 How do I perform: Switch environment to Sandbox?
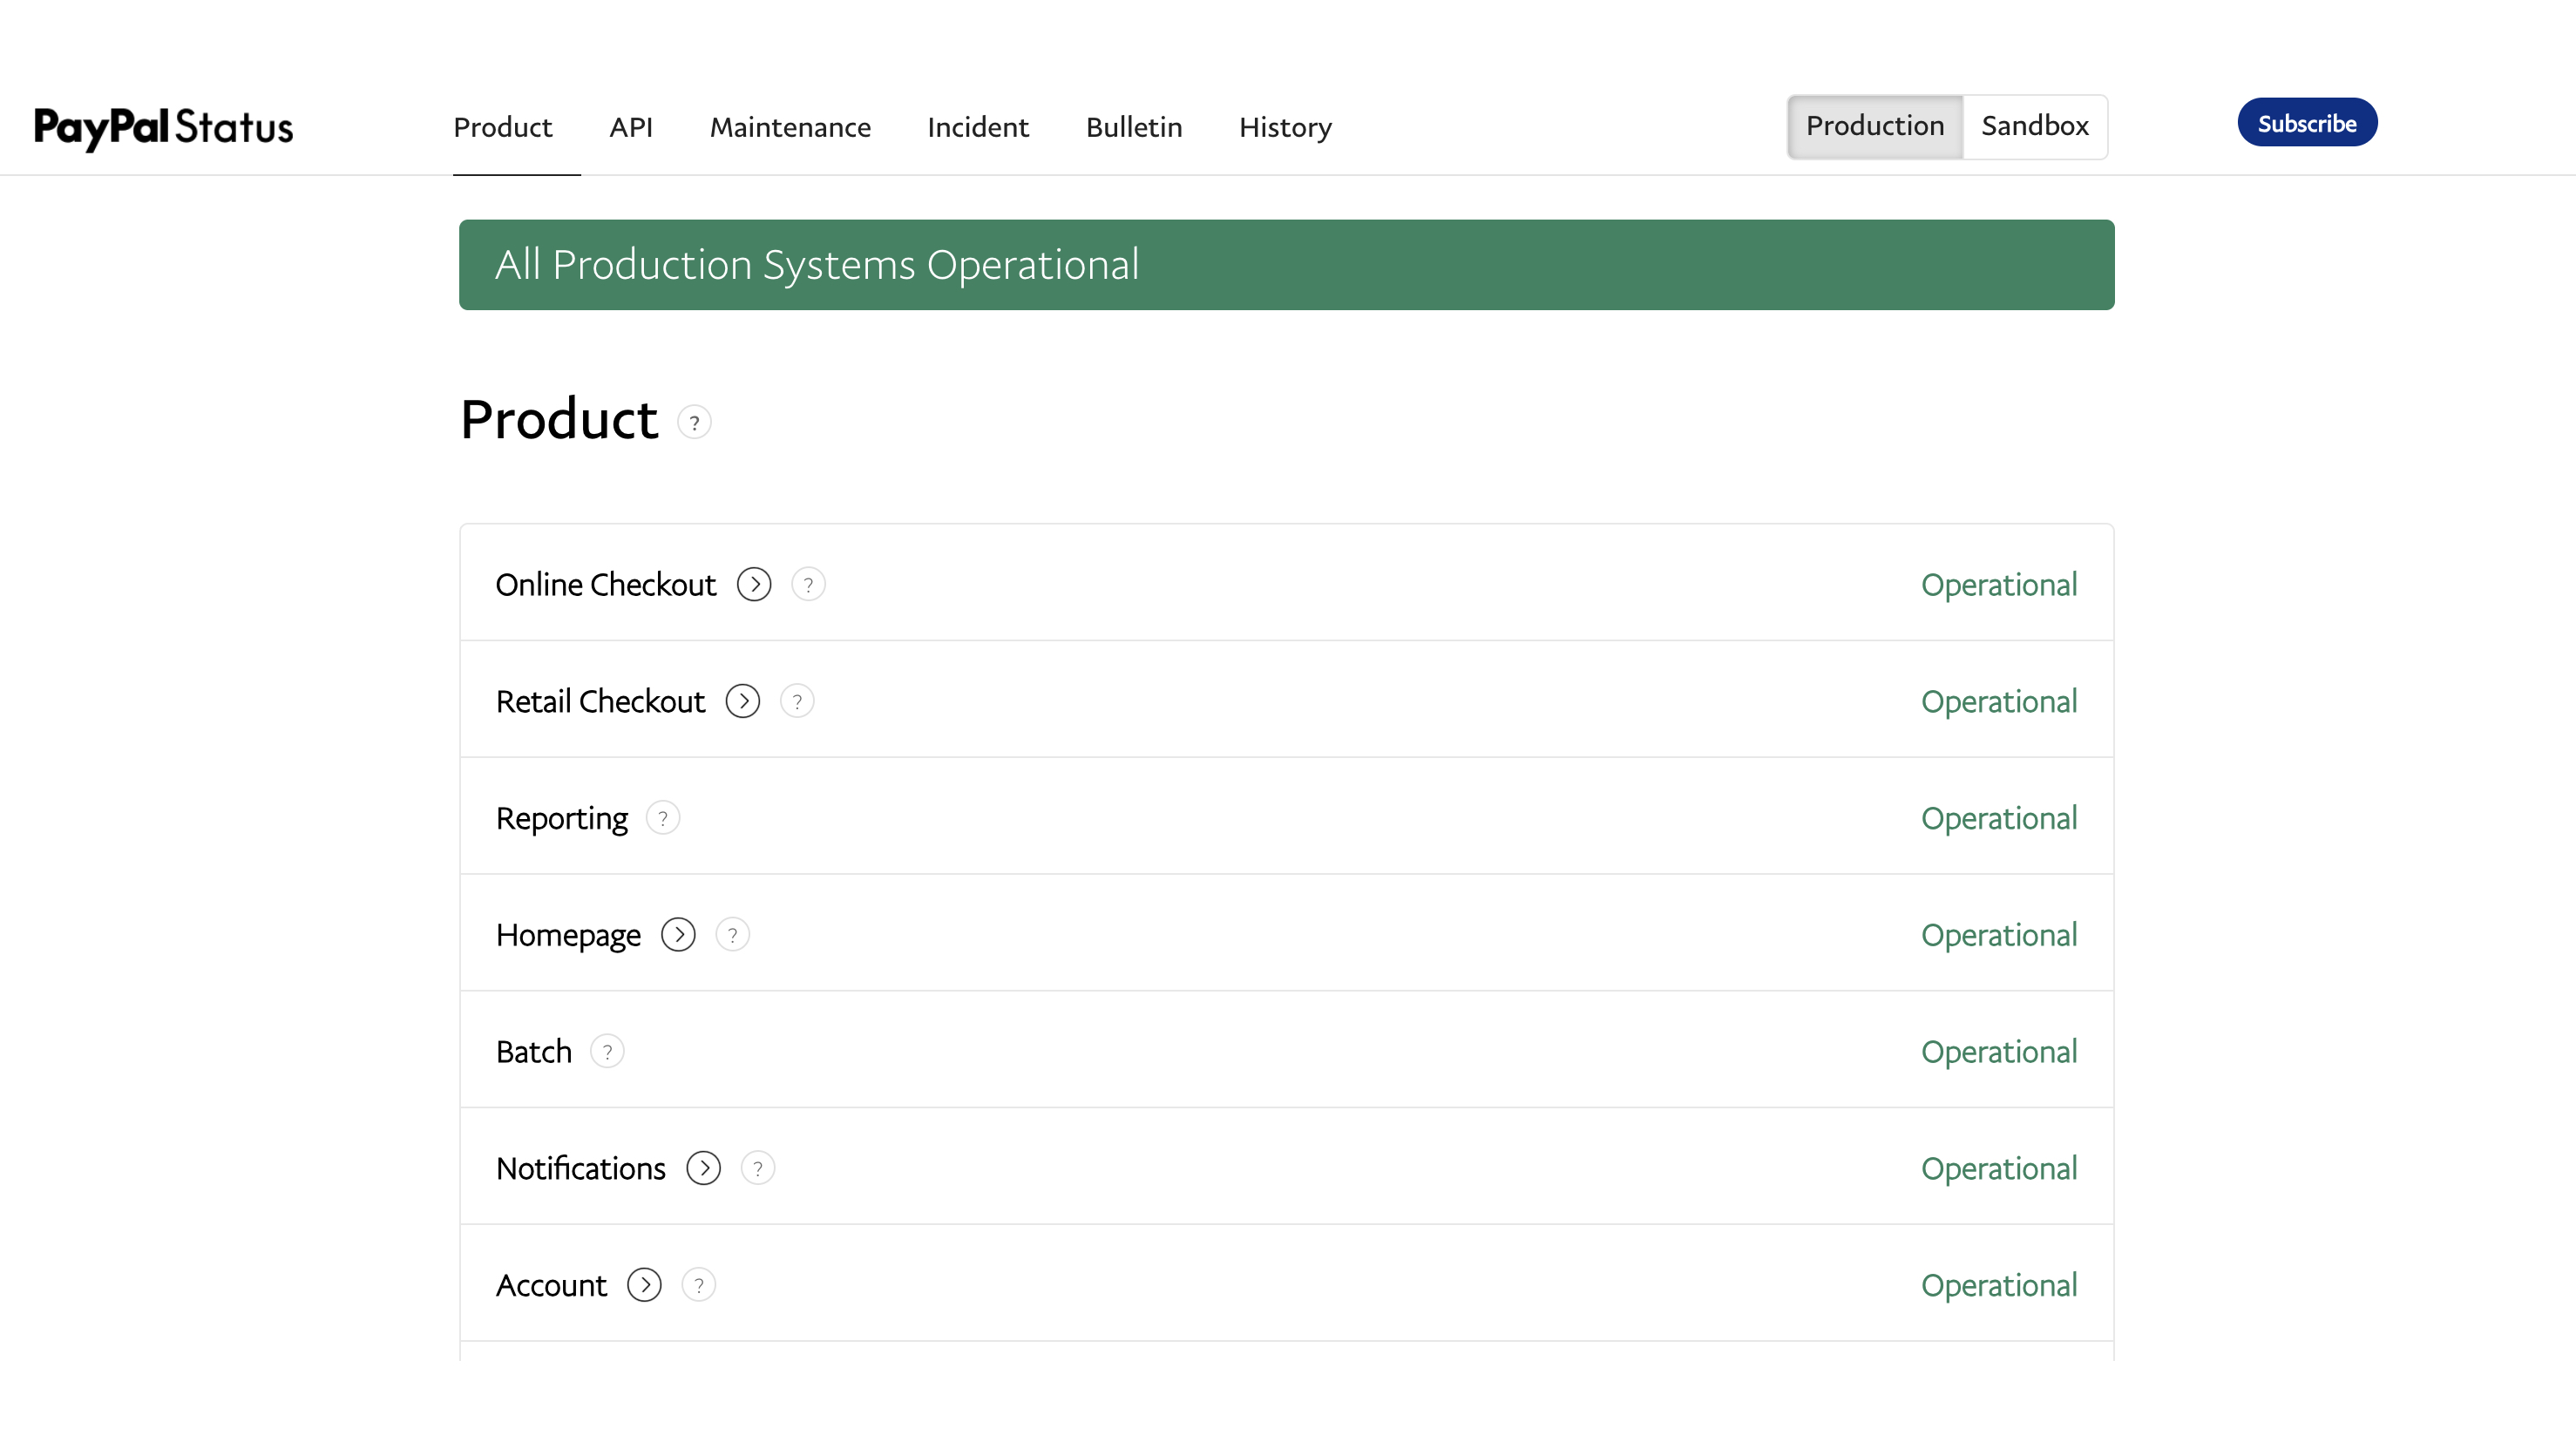coord(2034,126)
